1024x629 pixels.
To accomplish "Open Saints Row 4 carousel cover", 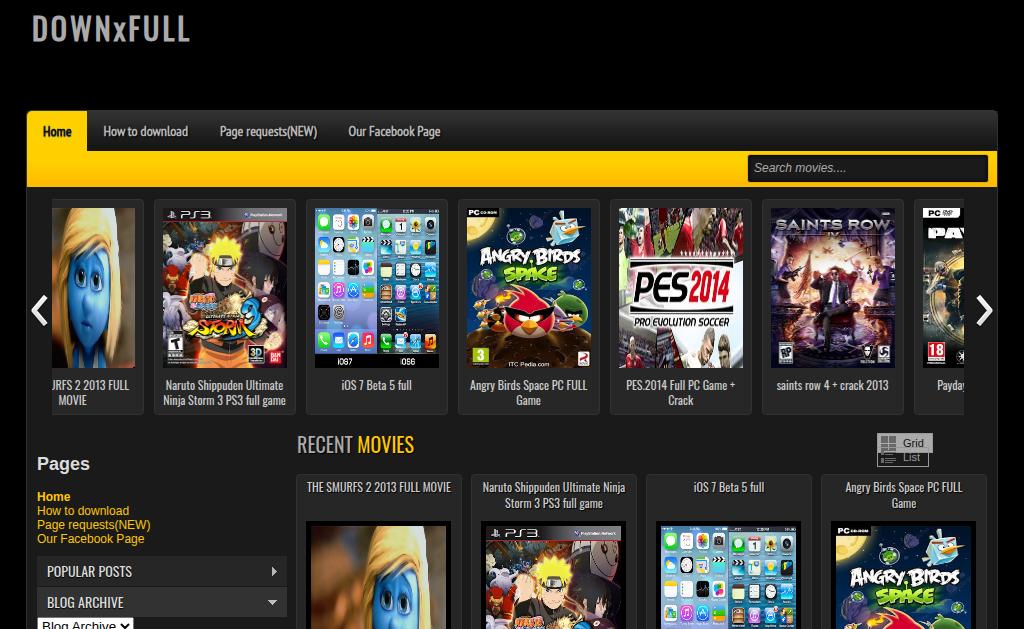I will (x=833, y=288).
